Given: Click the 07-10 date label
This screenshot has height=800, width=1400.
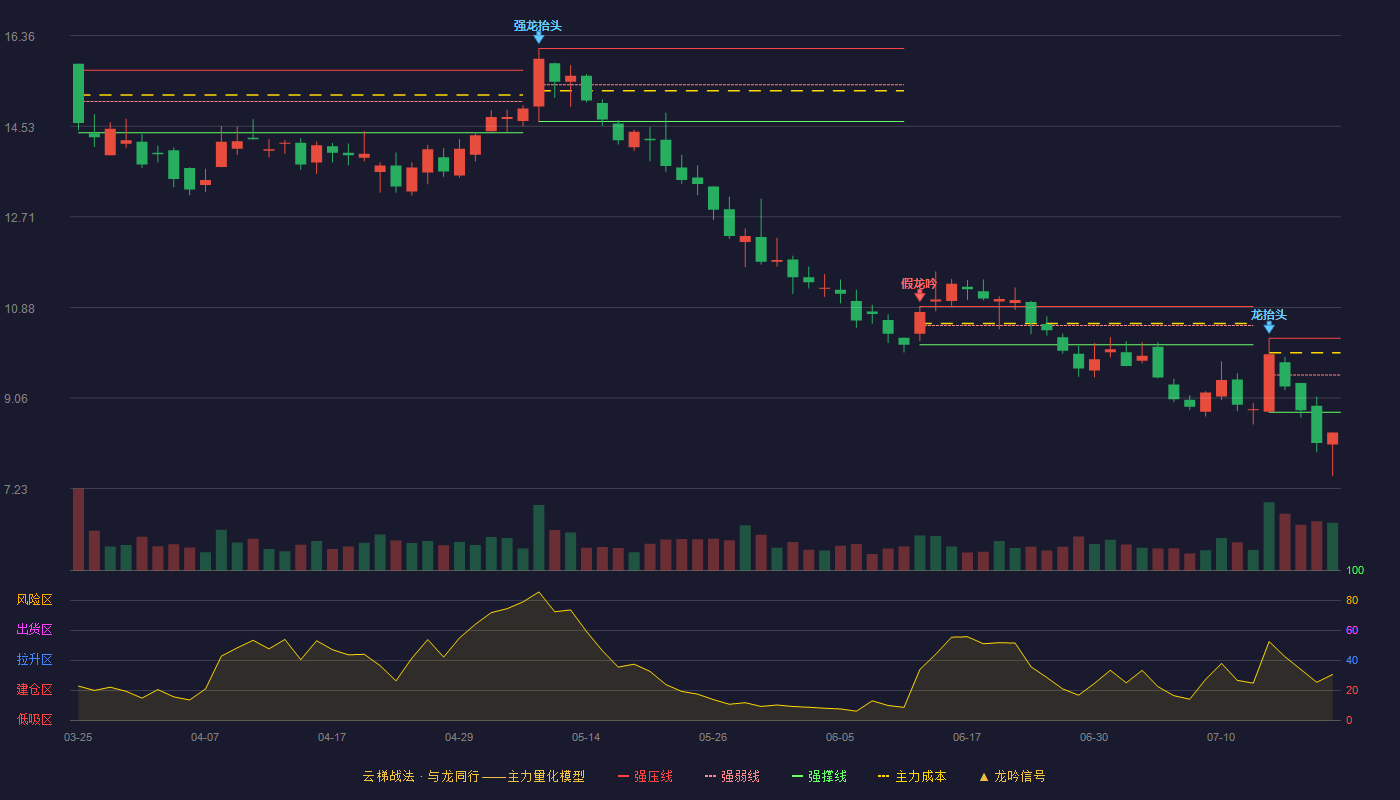Looking at the screenshot, I should tap(1221, 737).
